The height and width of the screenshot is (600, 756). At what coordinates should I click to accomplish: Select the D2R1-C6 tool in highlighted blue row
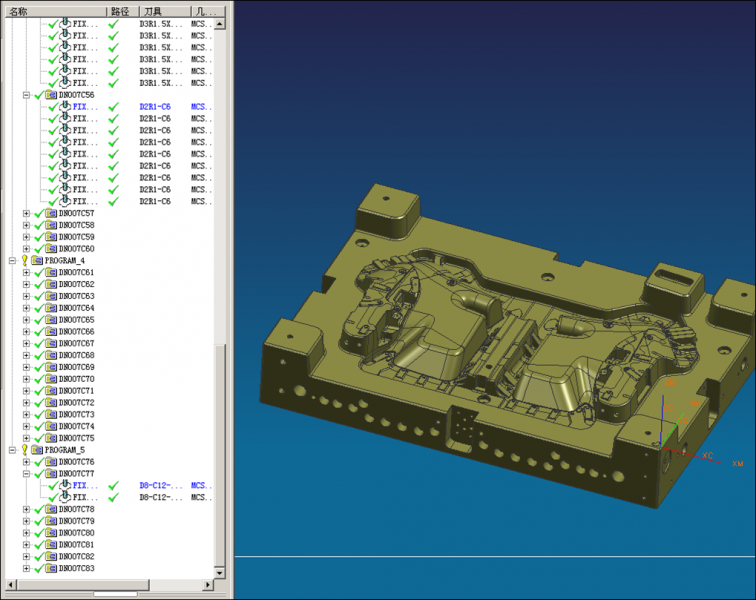[155, 107]
